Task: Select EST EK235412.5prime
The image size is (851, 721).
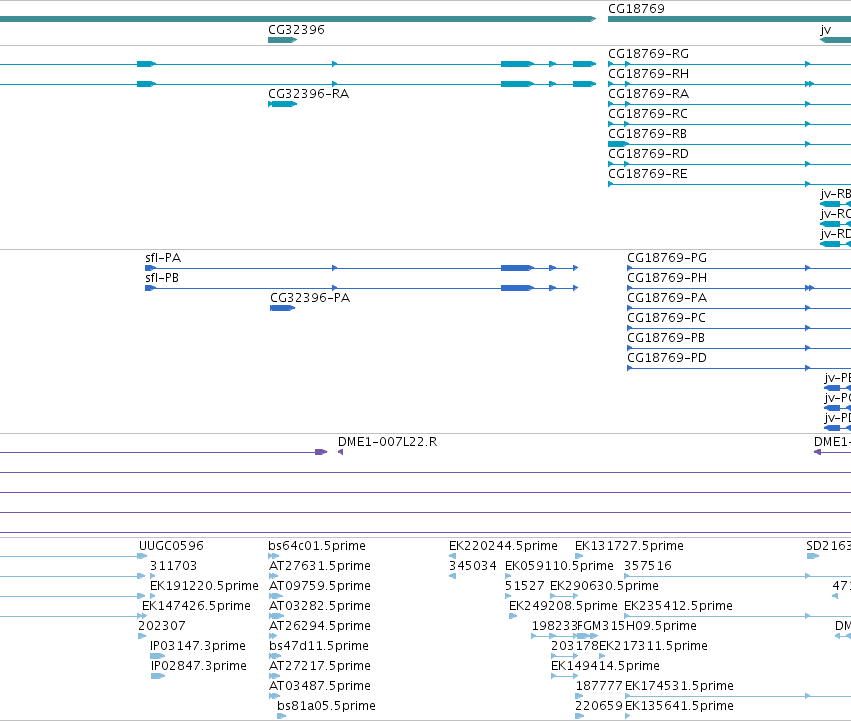Action: [x=678, y=606]
